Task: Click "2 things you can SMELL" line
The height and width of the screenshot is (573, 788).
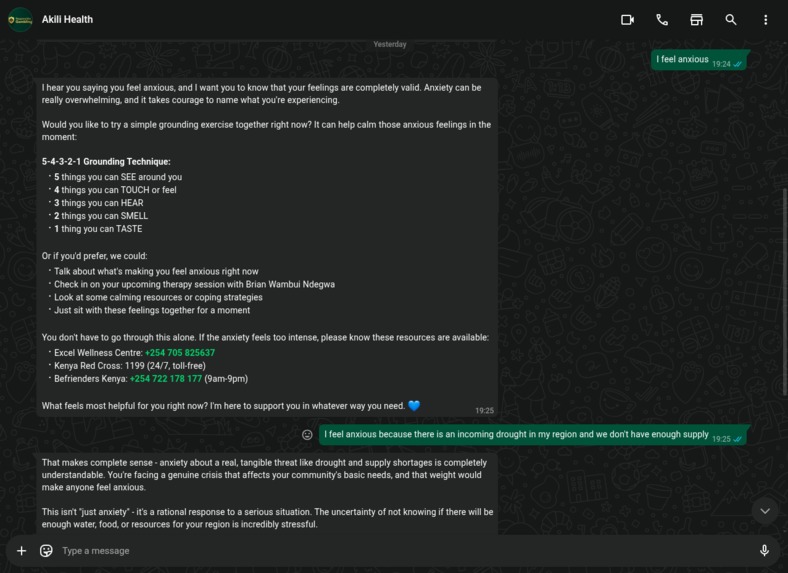Action: click(101, 216)
